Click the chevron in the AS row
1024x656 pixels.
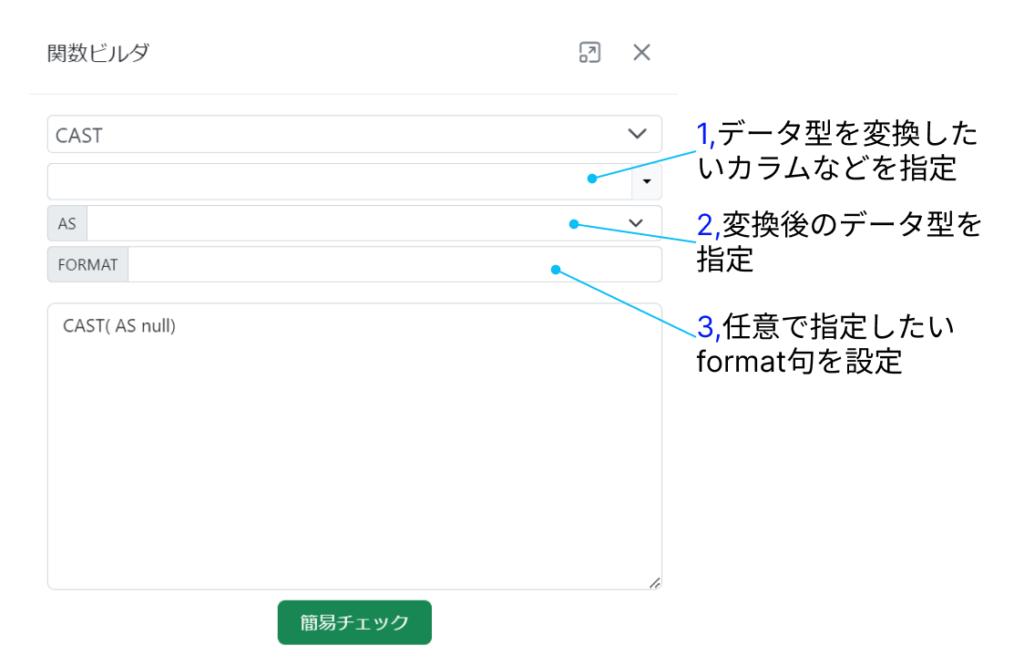pos(634,223)
